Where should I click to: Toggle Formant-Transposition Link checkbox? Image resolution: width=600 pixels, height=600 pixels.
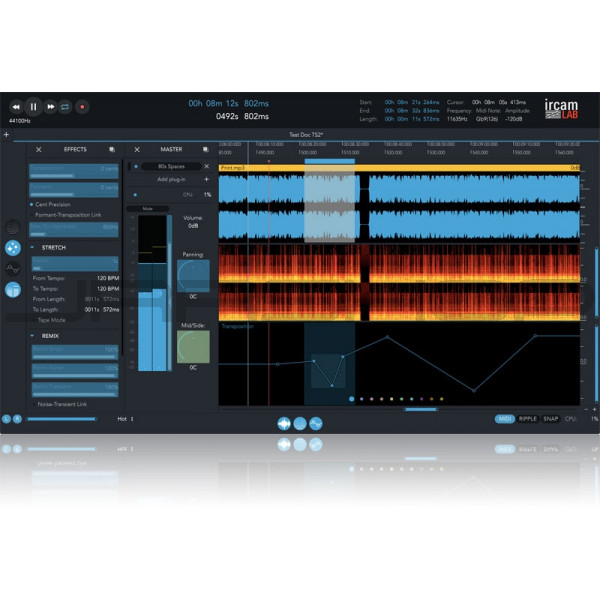point(30,214)
